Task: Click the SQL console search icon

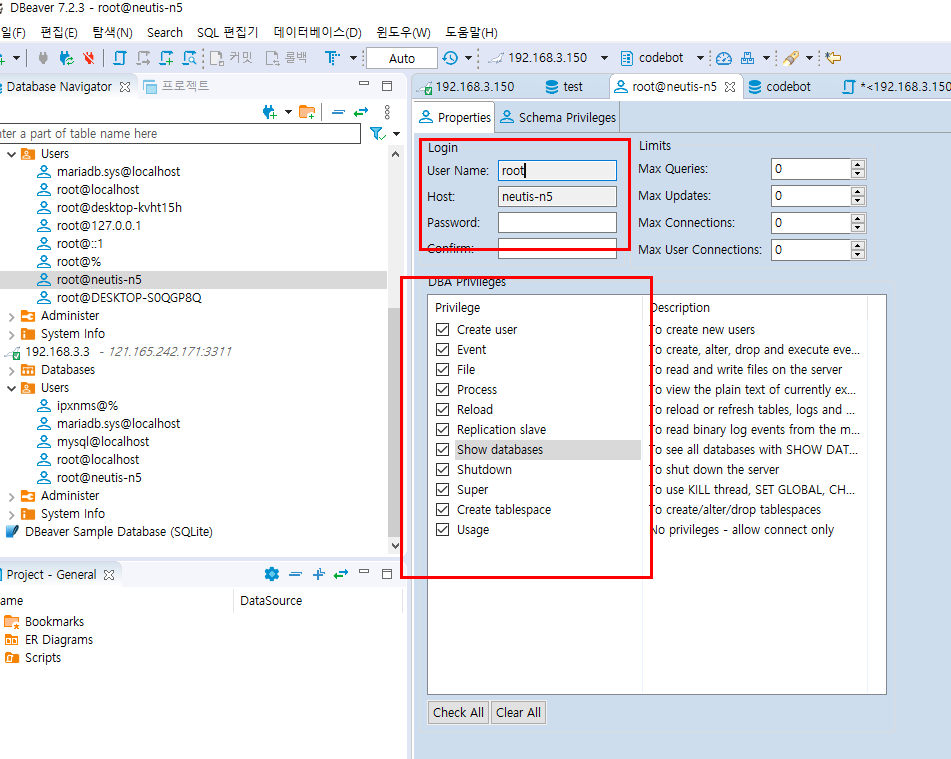Action: click(x=189, y=58)
